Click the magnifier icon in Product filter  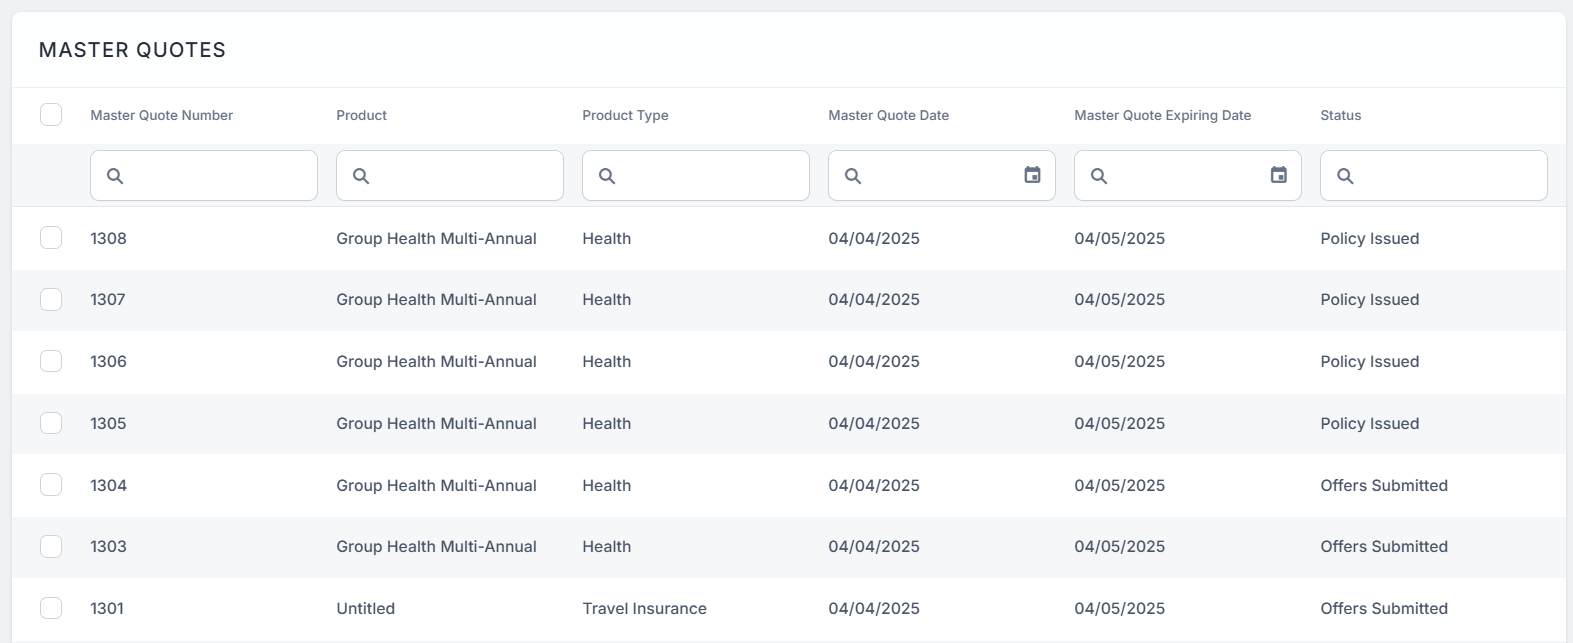click(361, 176)
